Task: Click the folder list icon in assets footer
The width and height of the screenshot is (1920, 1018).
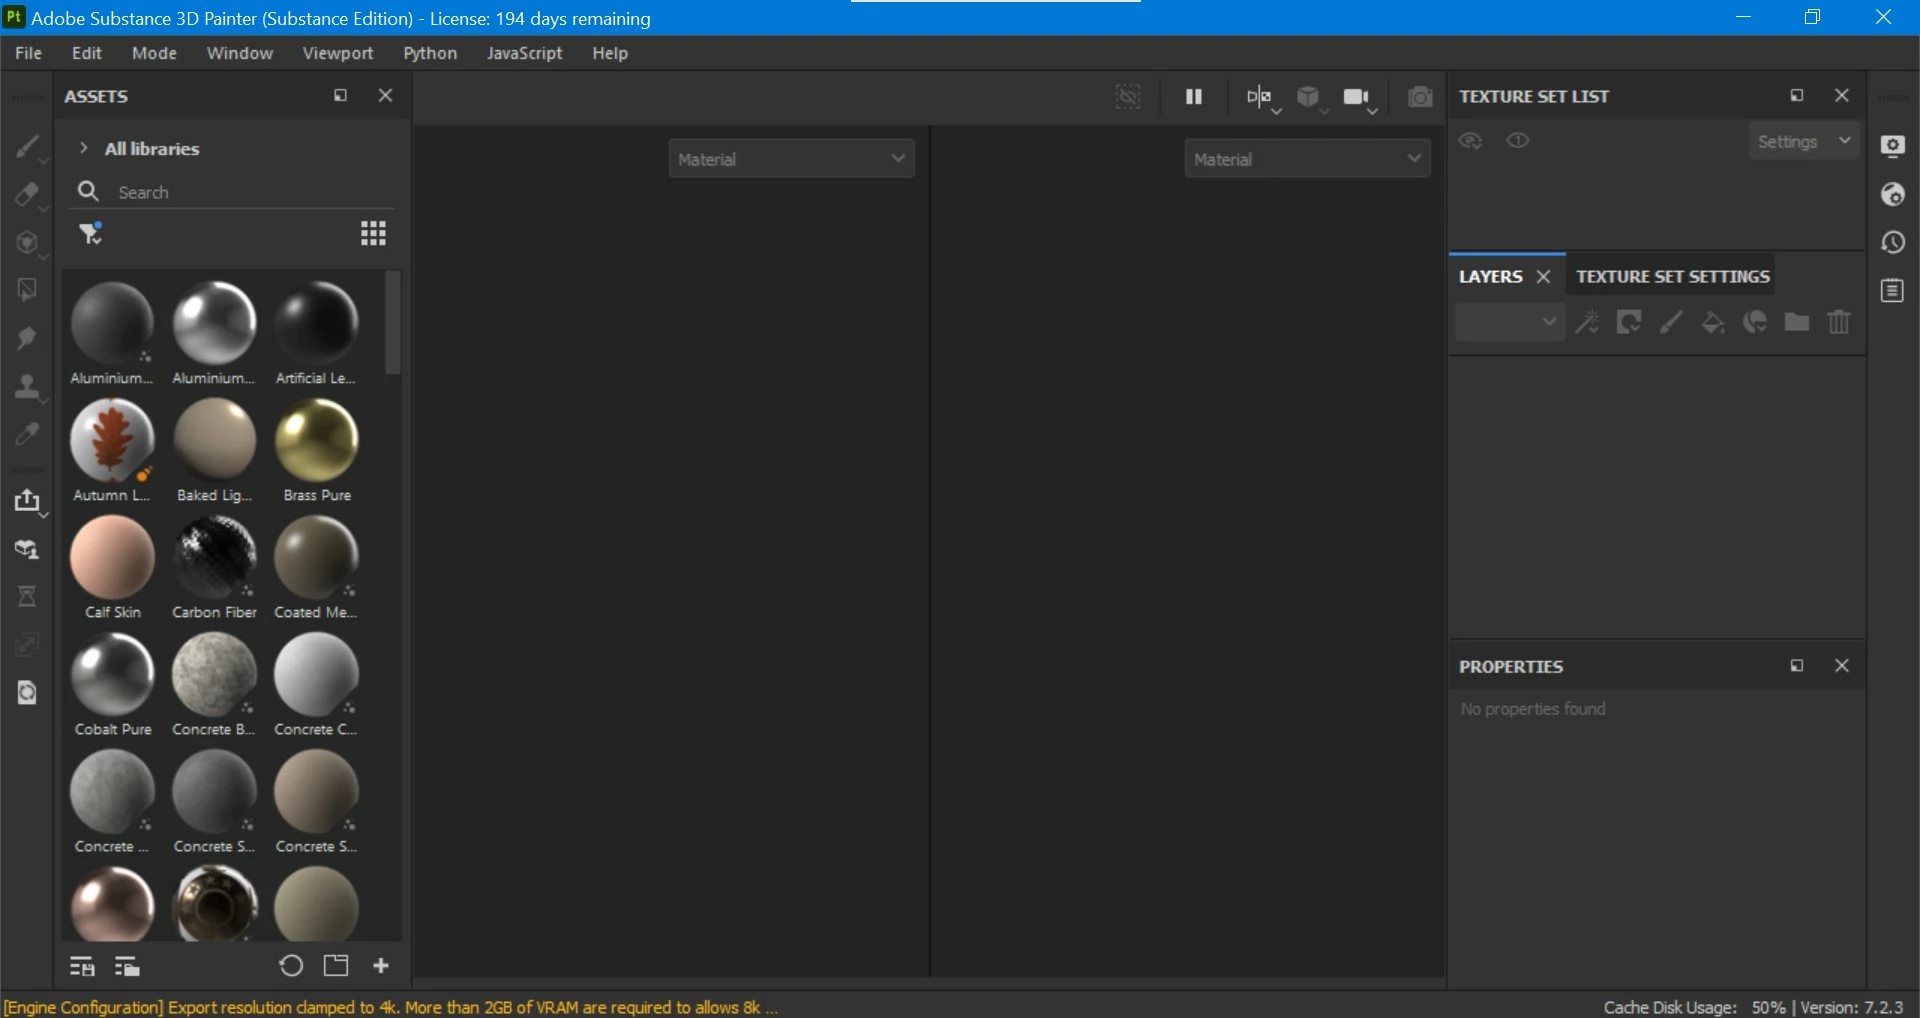Action: tap(127, 967)
